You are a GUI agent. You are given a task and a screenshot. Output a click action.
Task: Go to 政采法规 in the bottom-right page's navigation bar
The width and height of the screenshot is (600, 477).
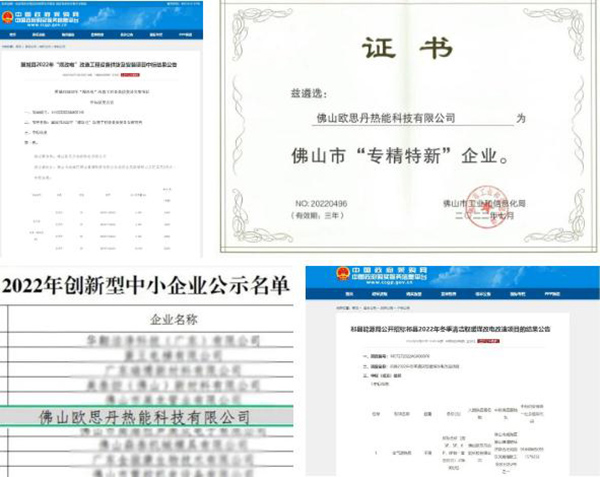(379, 294)
